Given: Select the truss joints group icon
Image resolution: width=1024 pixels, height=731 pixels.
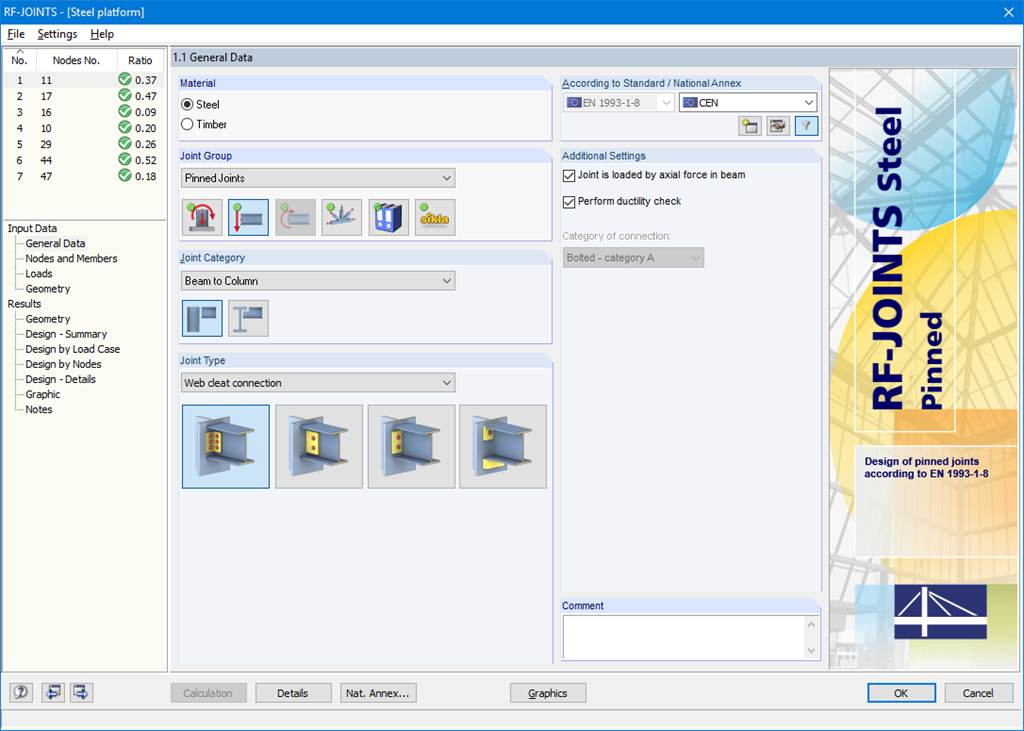Looking at the screenshot, I should pyautogui.click(x=341, y=217).
